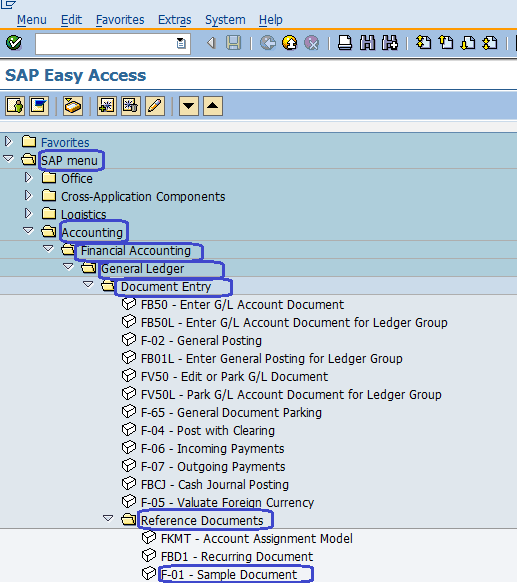Expand the Cross-Application Components folder
This screenshot has height=583, width=517.
[x=28, y=195]
